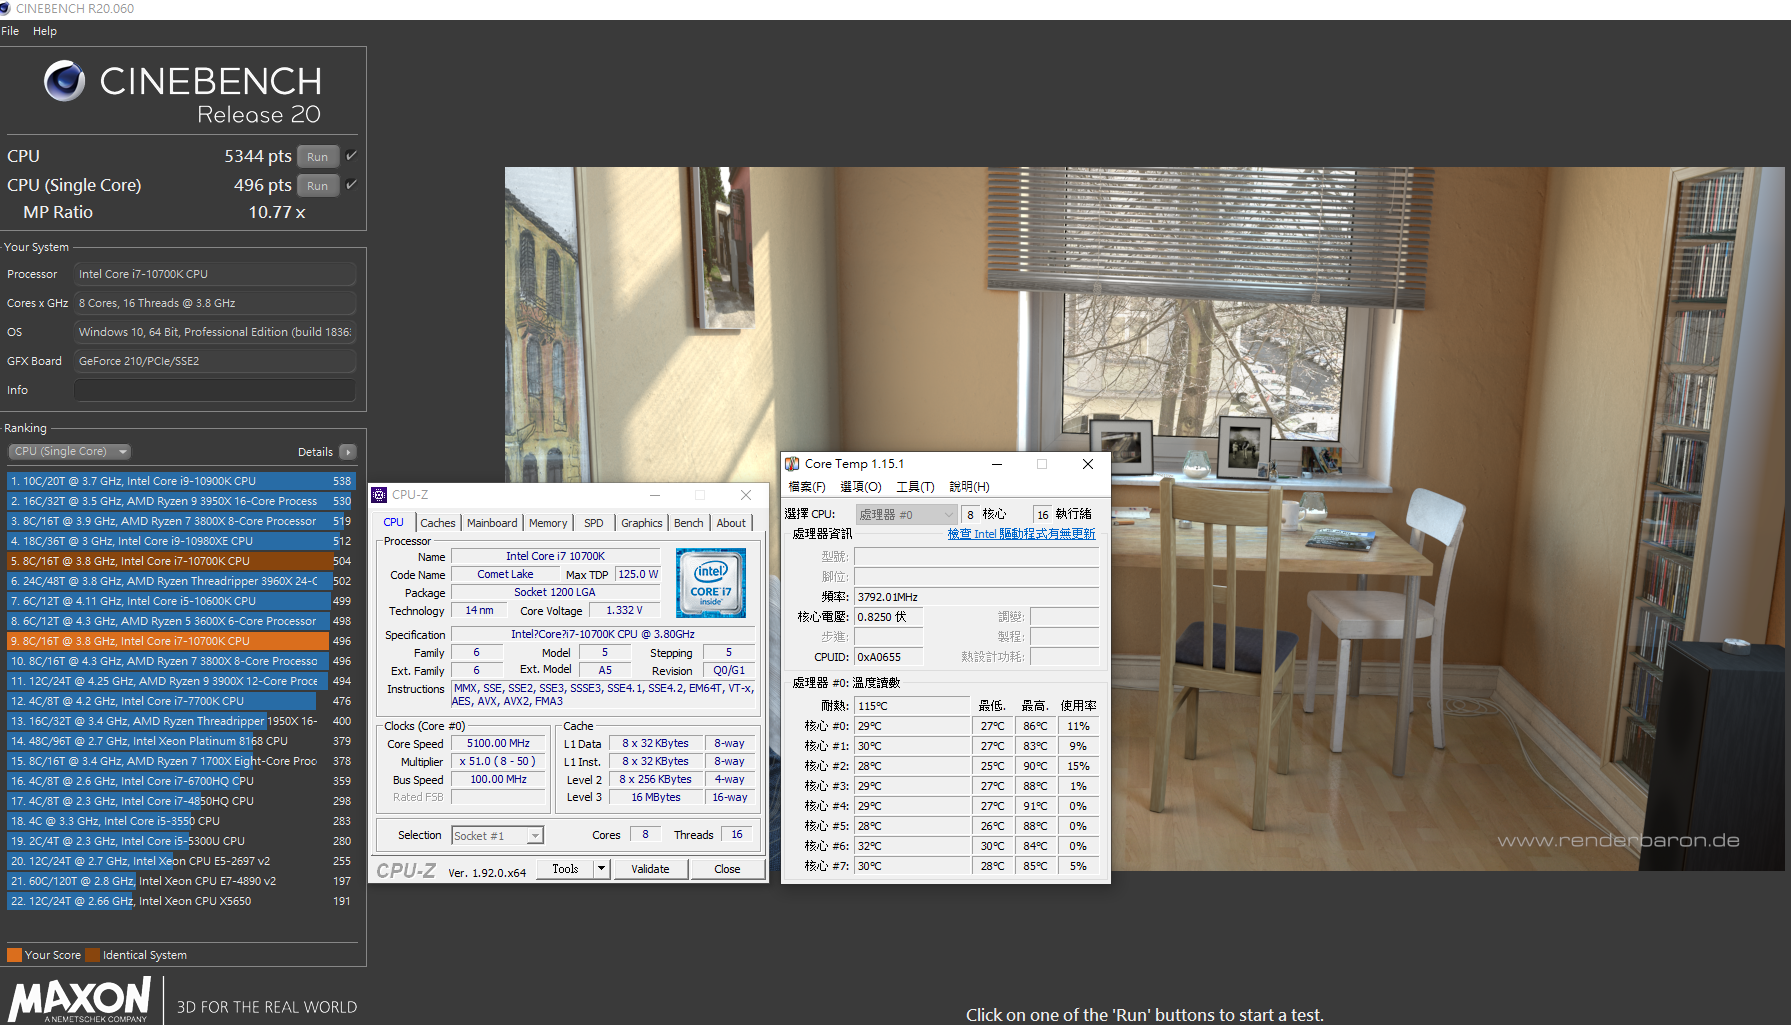Expand the CPU-Z Tools dropdown arrow

coord(602,869)
